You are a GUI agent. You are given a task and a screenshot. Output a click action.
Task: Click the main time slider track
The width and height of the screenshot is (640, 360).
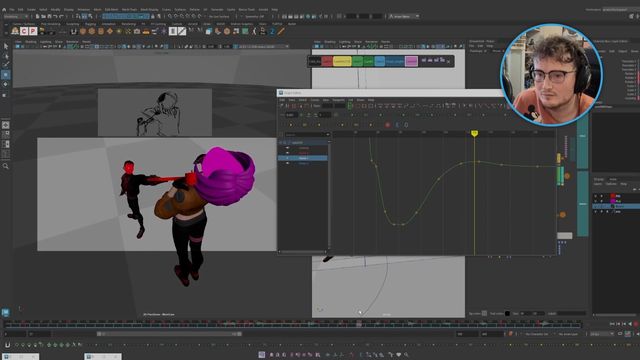point(292,324)
